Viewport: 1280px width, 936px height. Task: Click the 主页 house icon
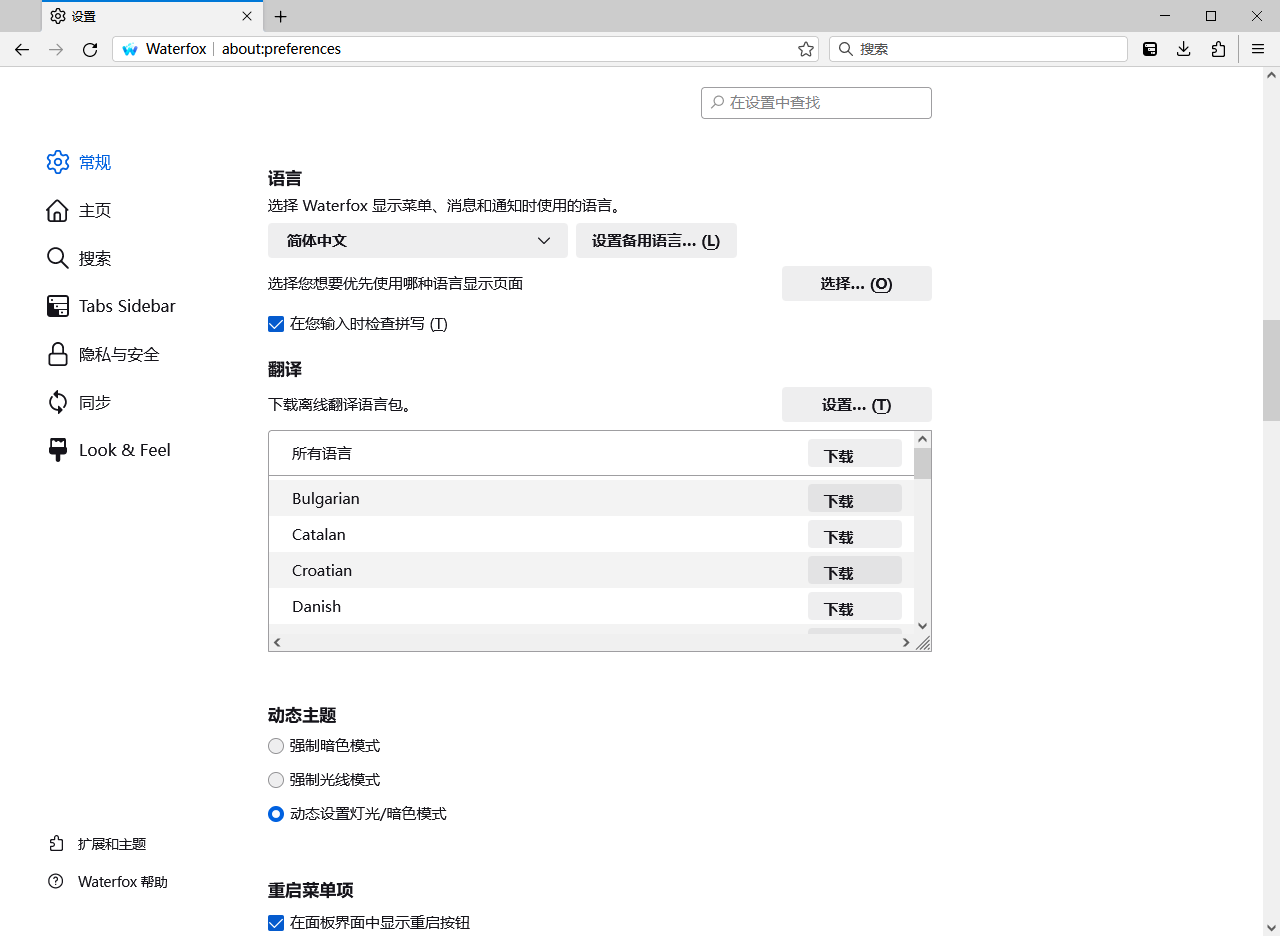[x=58, y=210]
